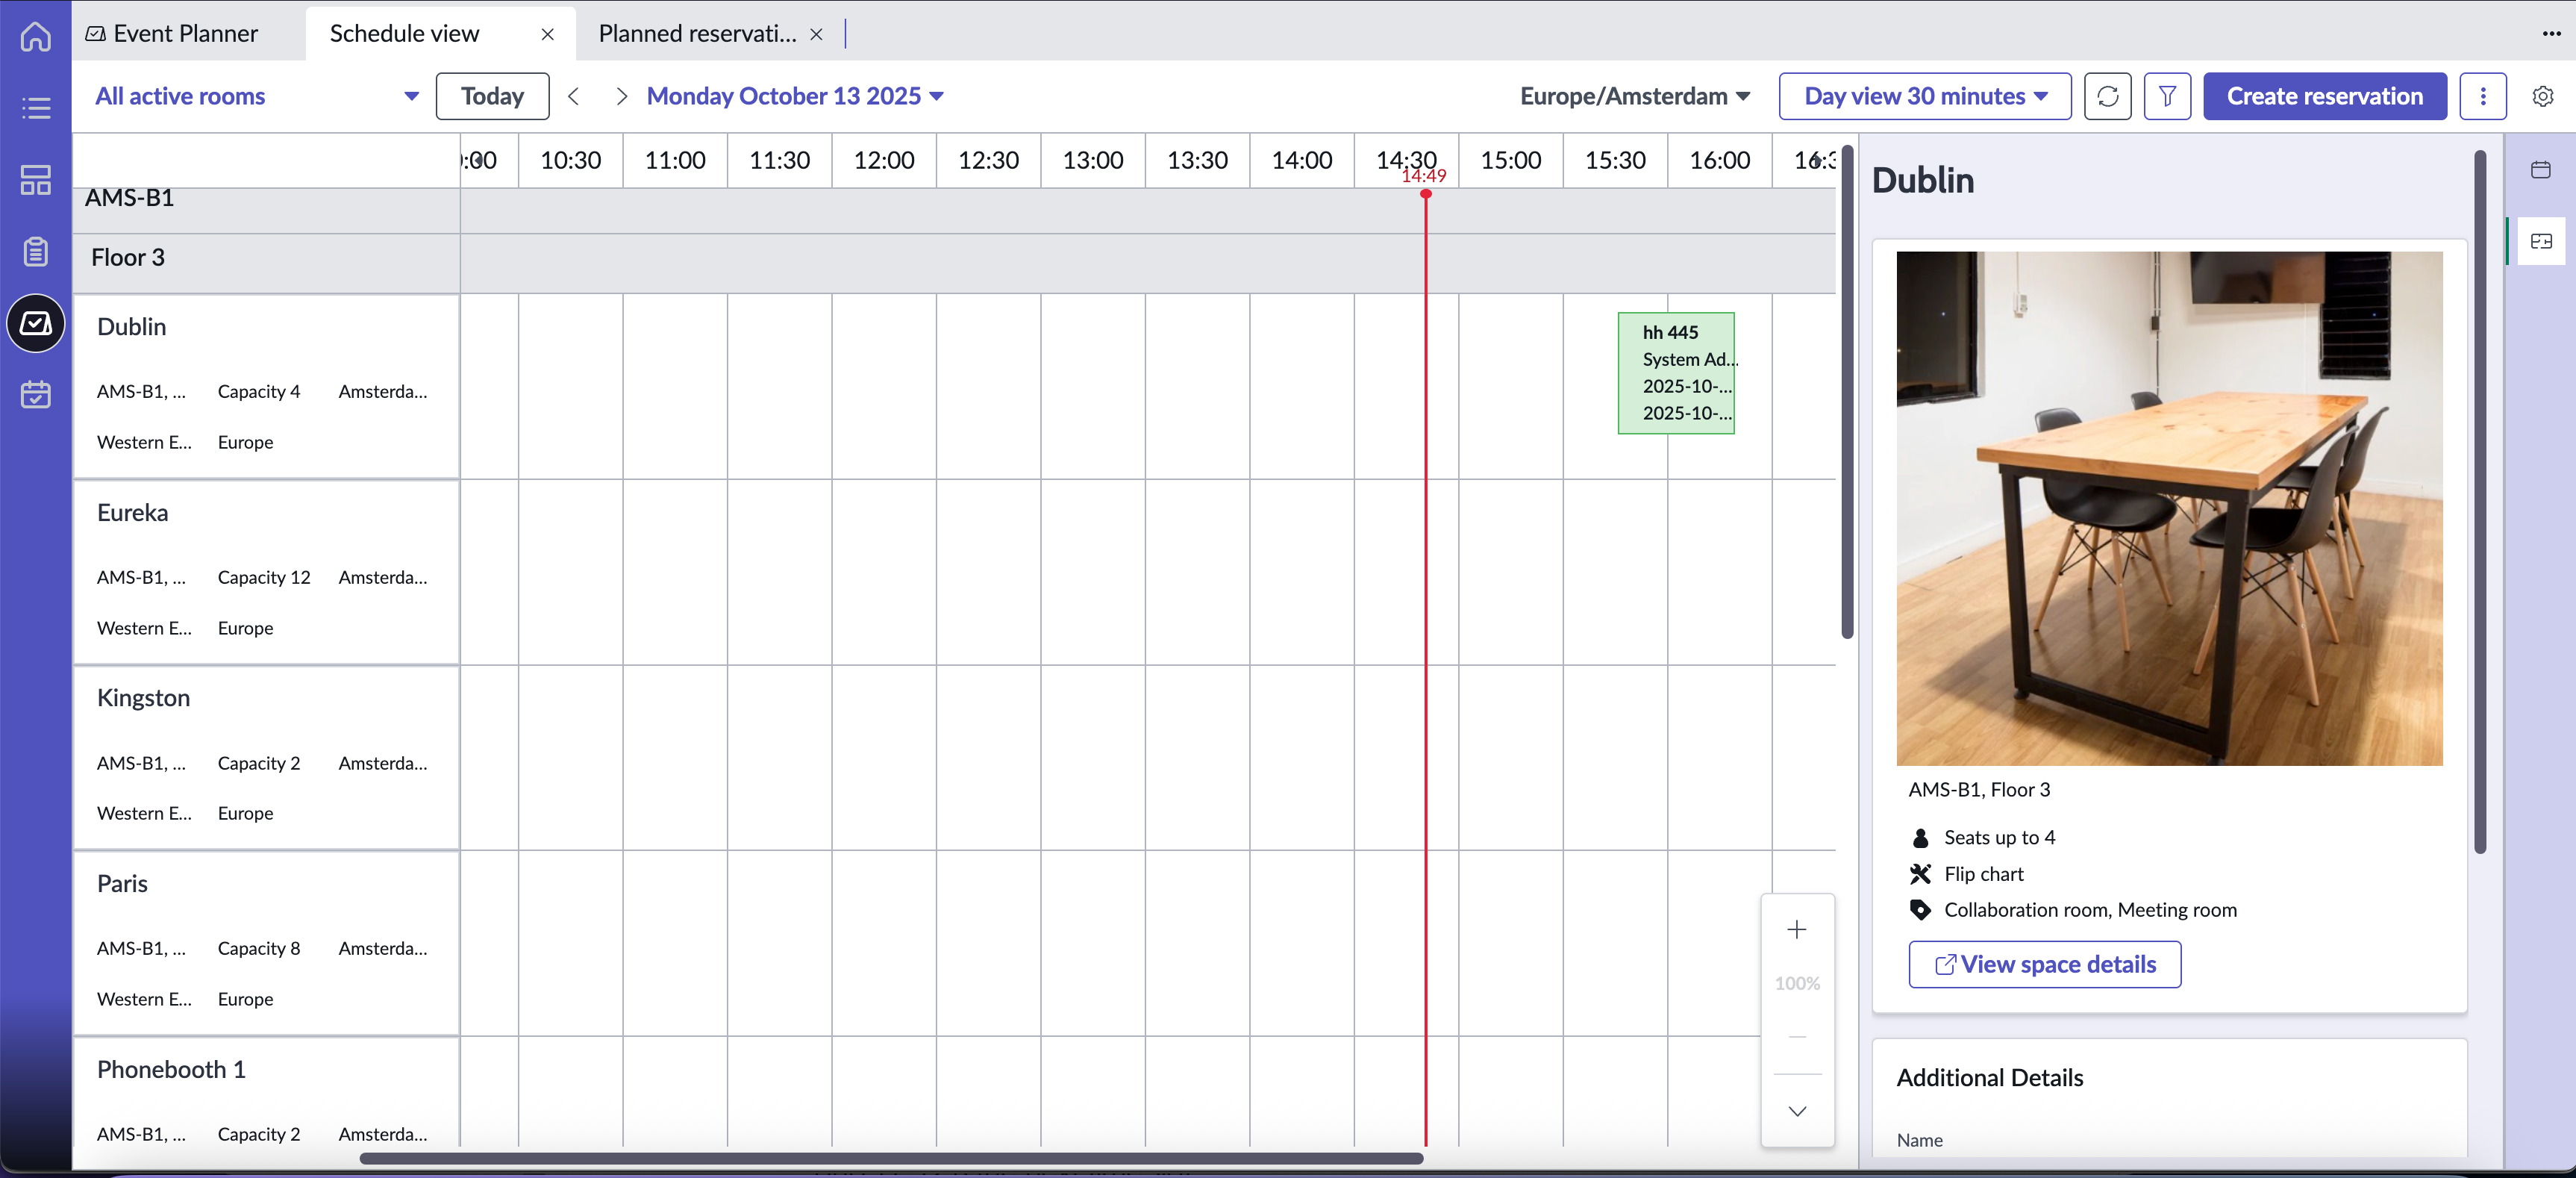Click Create reservation button
The image size is (2576, 1178).
[x=2324, y=96]
